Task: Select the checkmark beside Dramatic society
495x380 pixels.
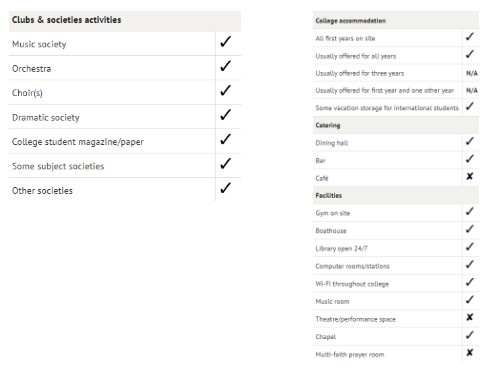Action: point(226,115)
